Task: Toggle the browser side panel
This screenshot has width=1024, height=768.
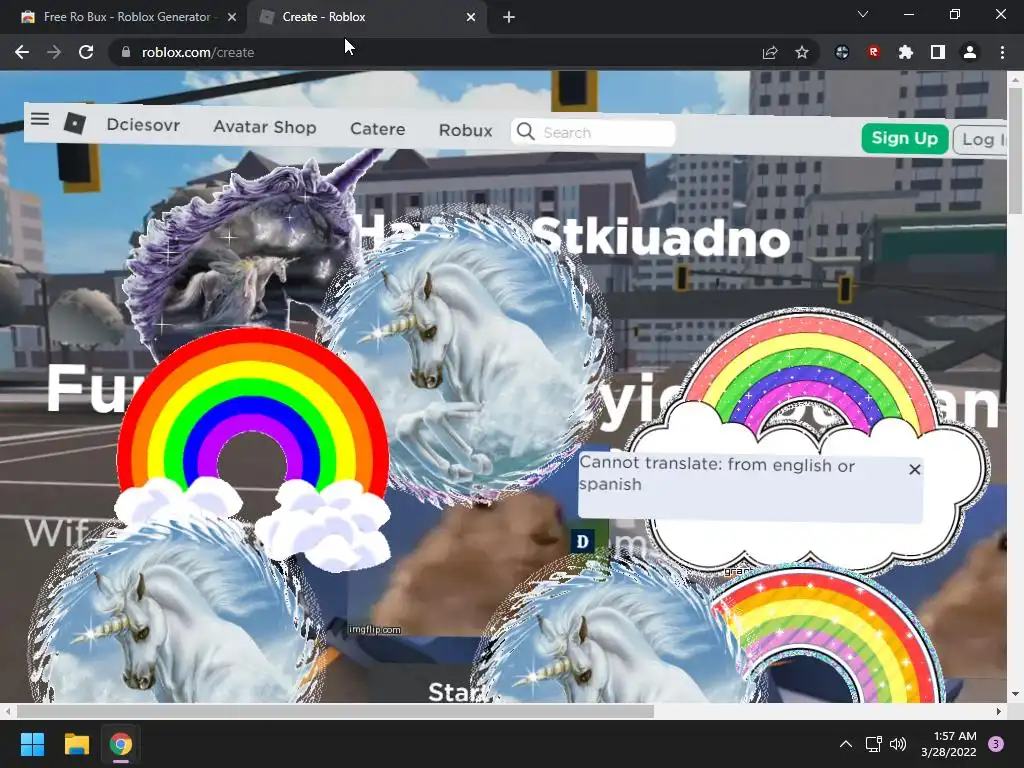Action: [938, 52]
